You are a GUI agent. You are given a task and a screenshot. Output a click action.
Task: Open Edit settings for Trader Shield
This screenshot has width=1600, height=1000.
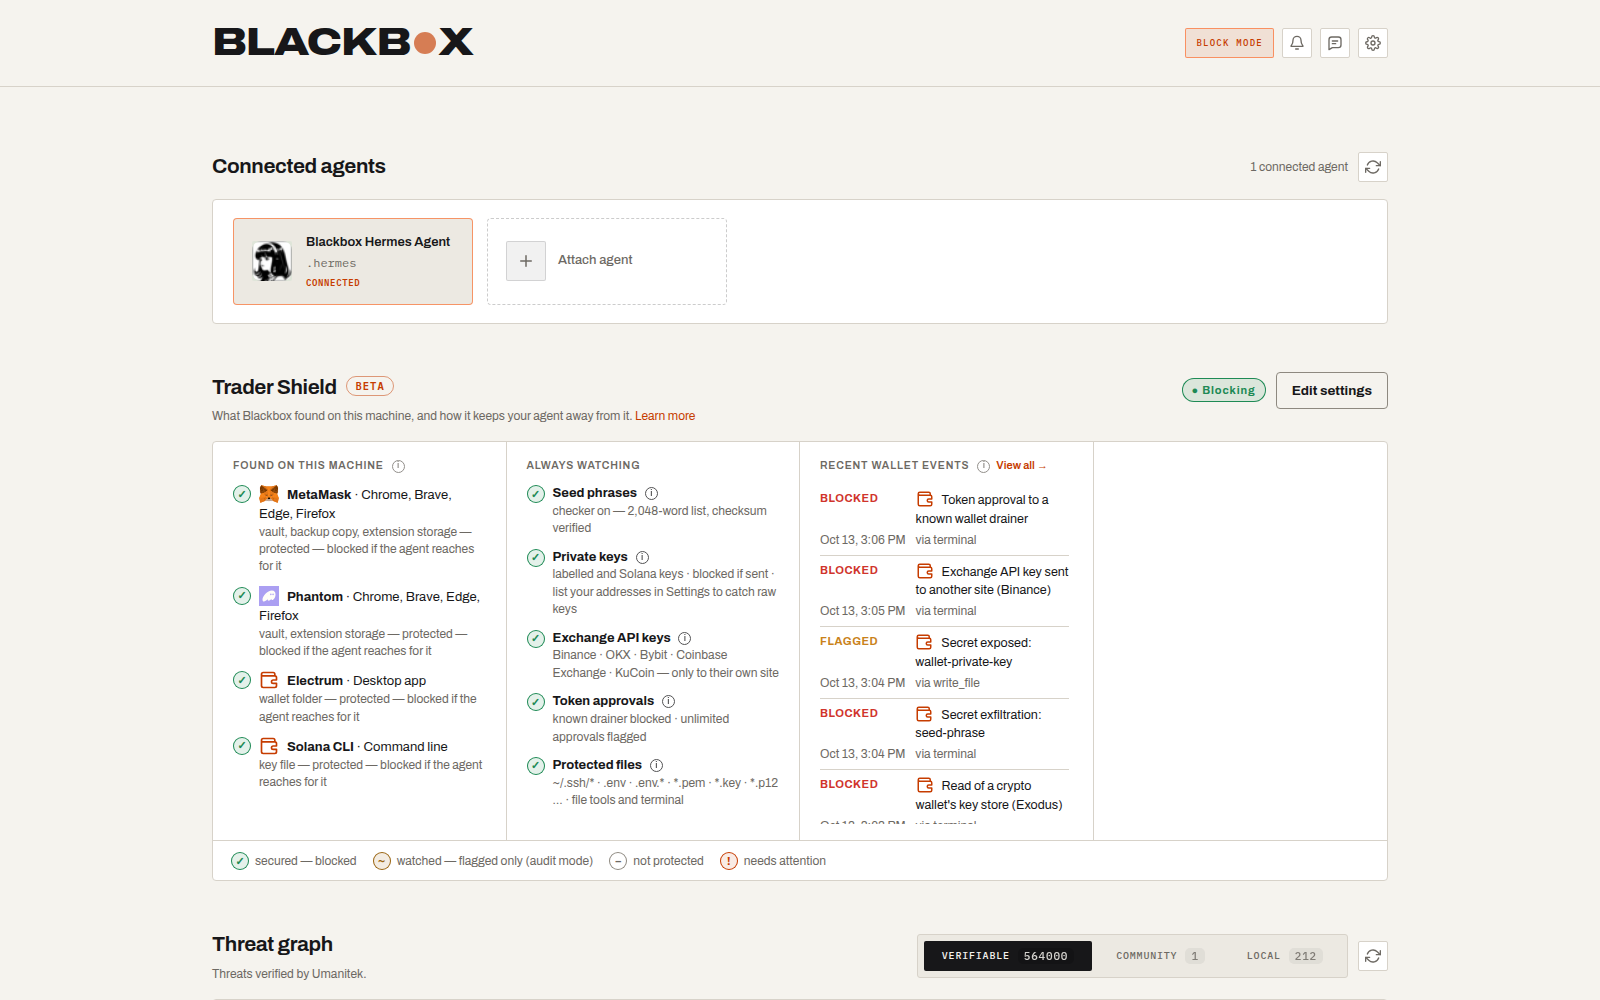pos(1331,390)
